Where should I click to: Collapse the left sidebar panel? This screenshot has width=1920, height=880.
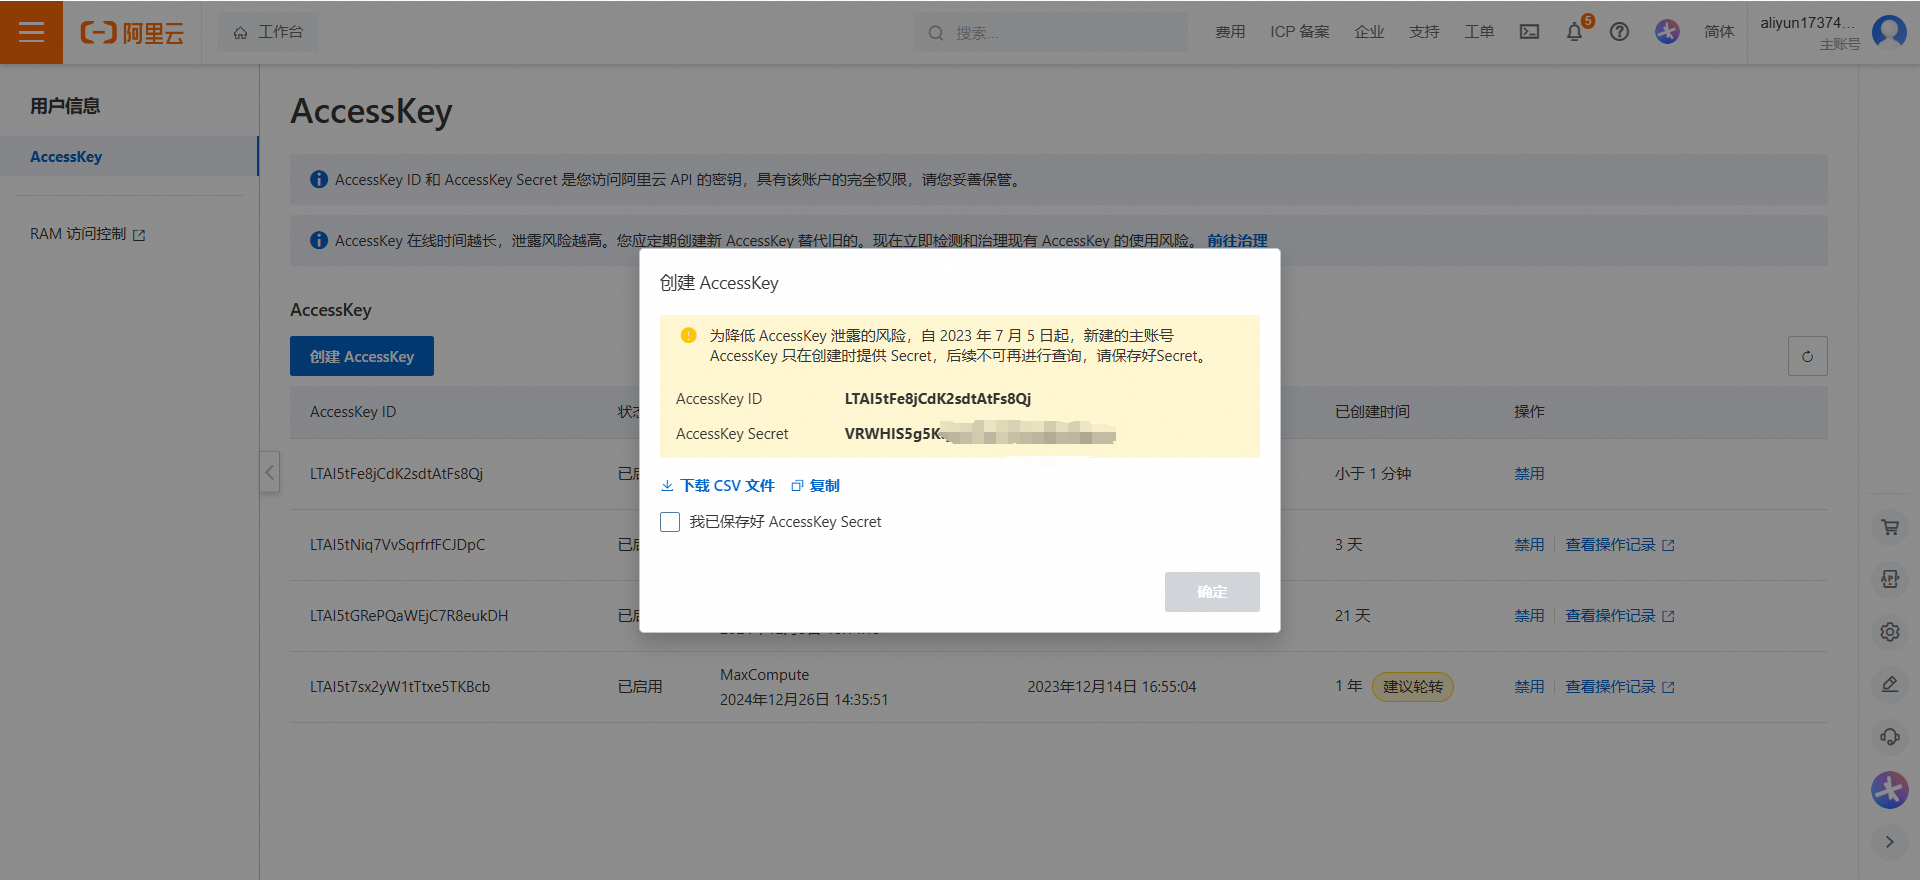pyautogui.click(x=269, y=472)
